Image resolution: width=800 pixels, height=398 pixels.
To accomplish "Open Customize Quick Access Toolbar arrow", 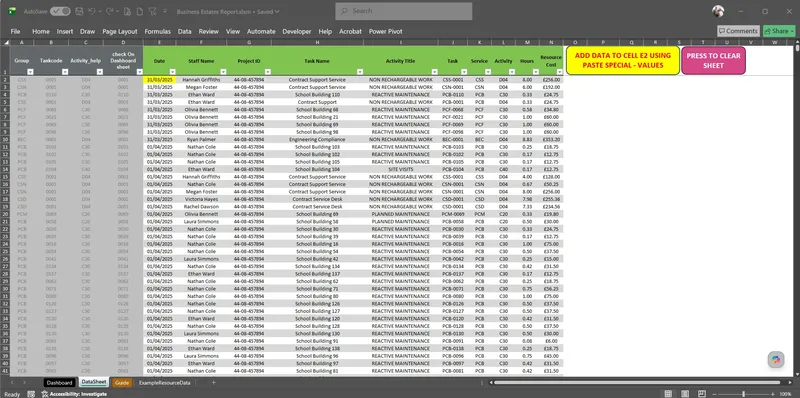I will (x=165, y=11).
